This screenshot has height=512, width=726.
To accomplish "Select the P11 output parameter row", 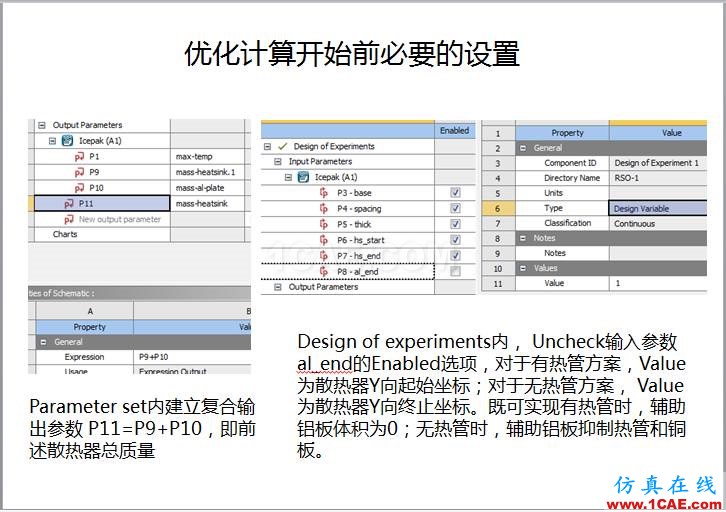I will (x=102, y=204).
